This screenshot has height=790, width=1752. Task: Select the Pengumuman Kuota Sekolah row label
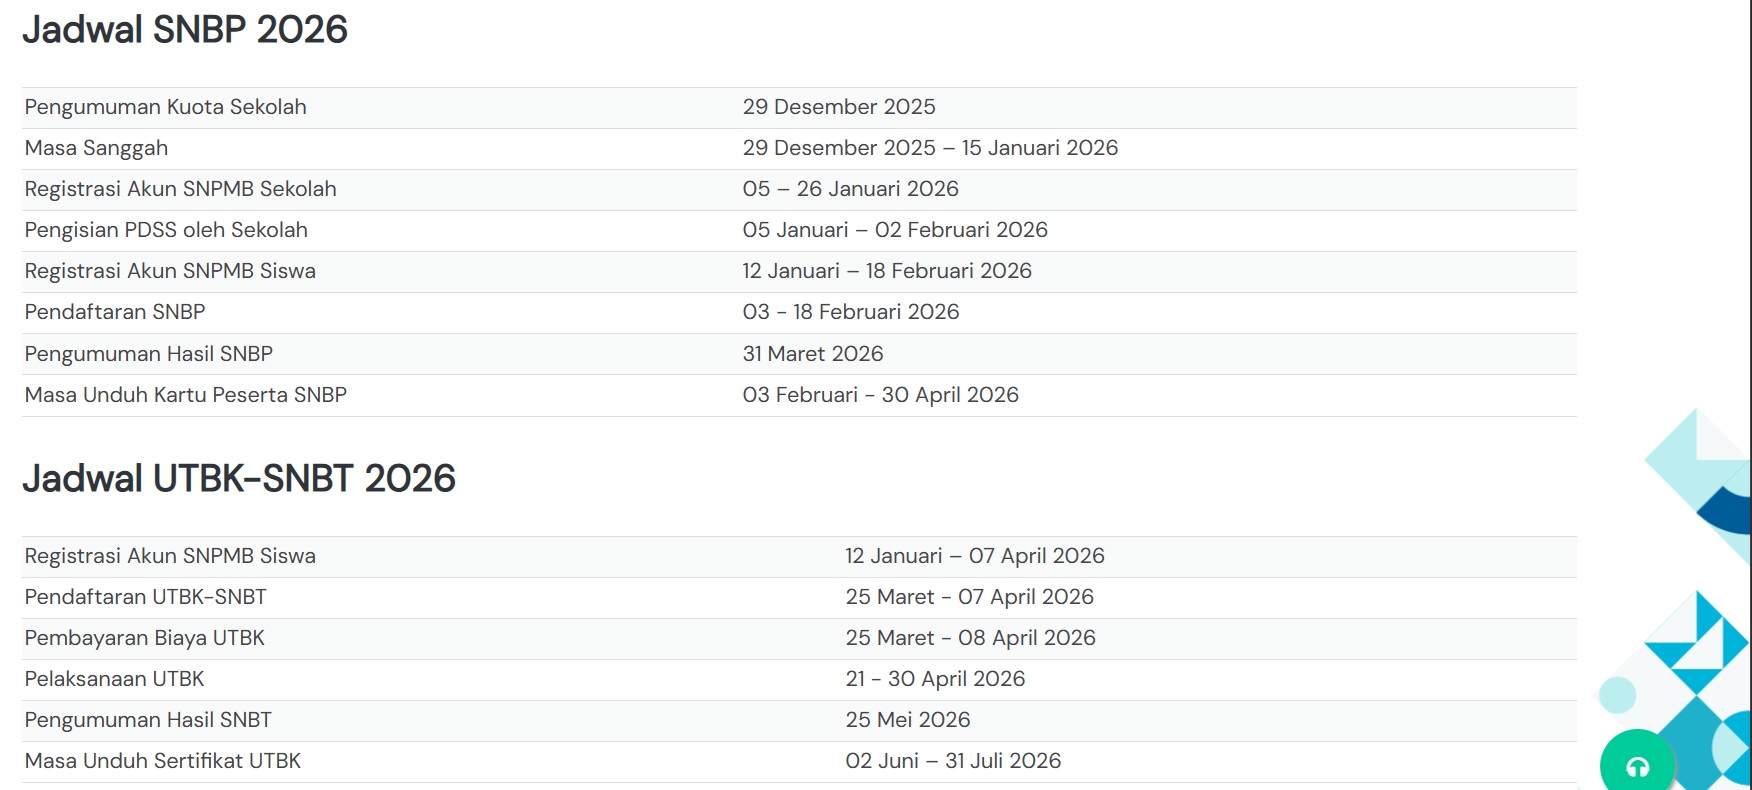[x=166, y=107]
